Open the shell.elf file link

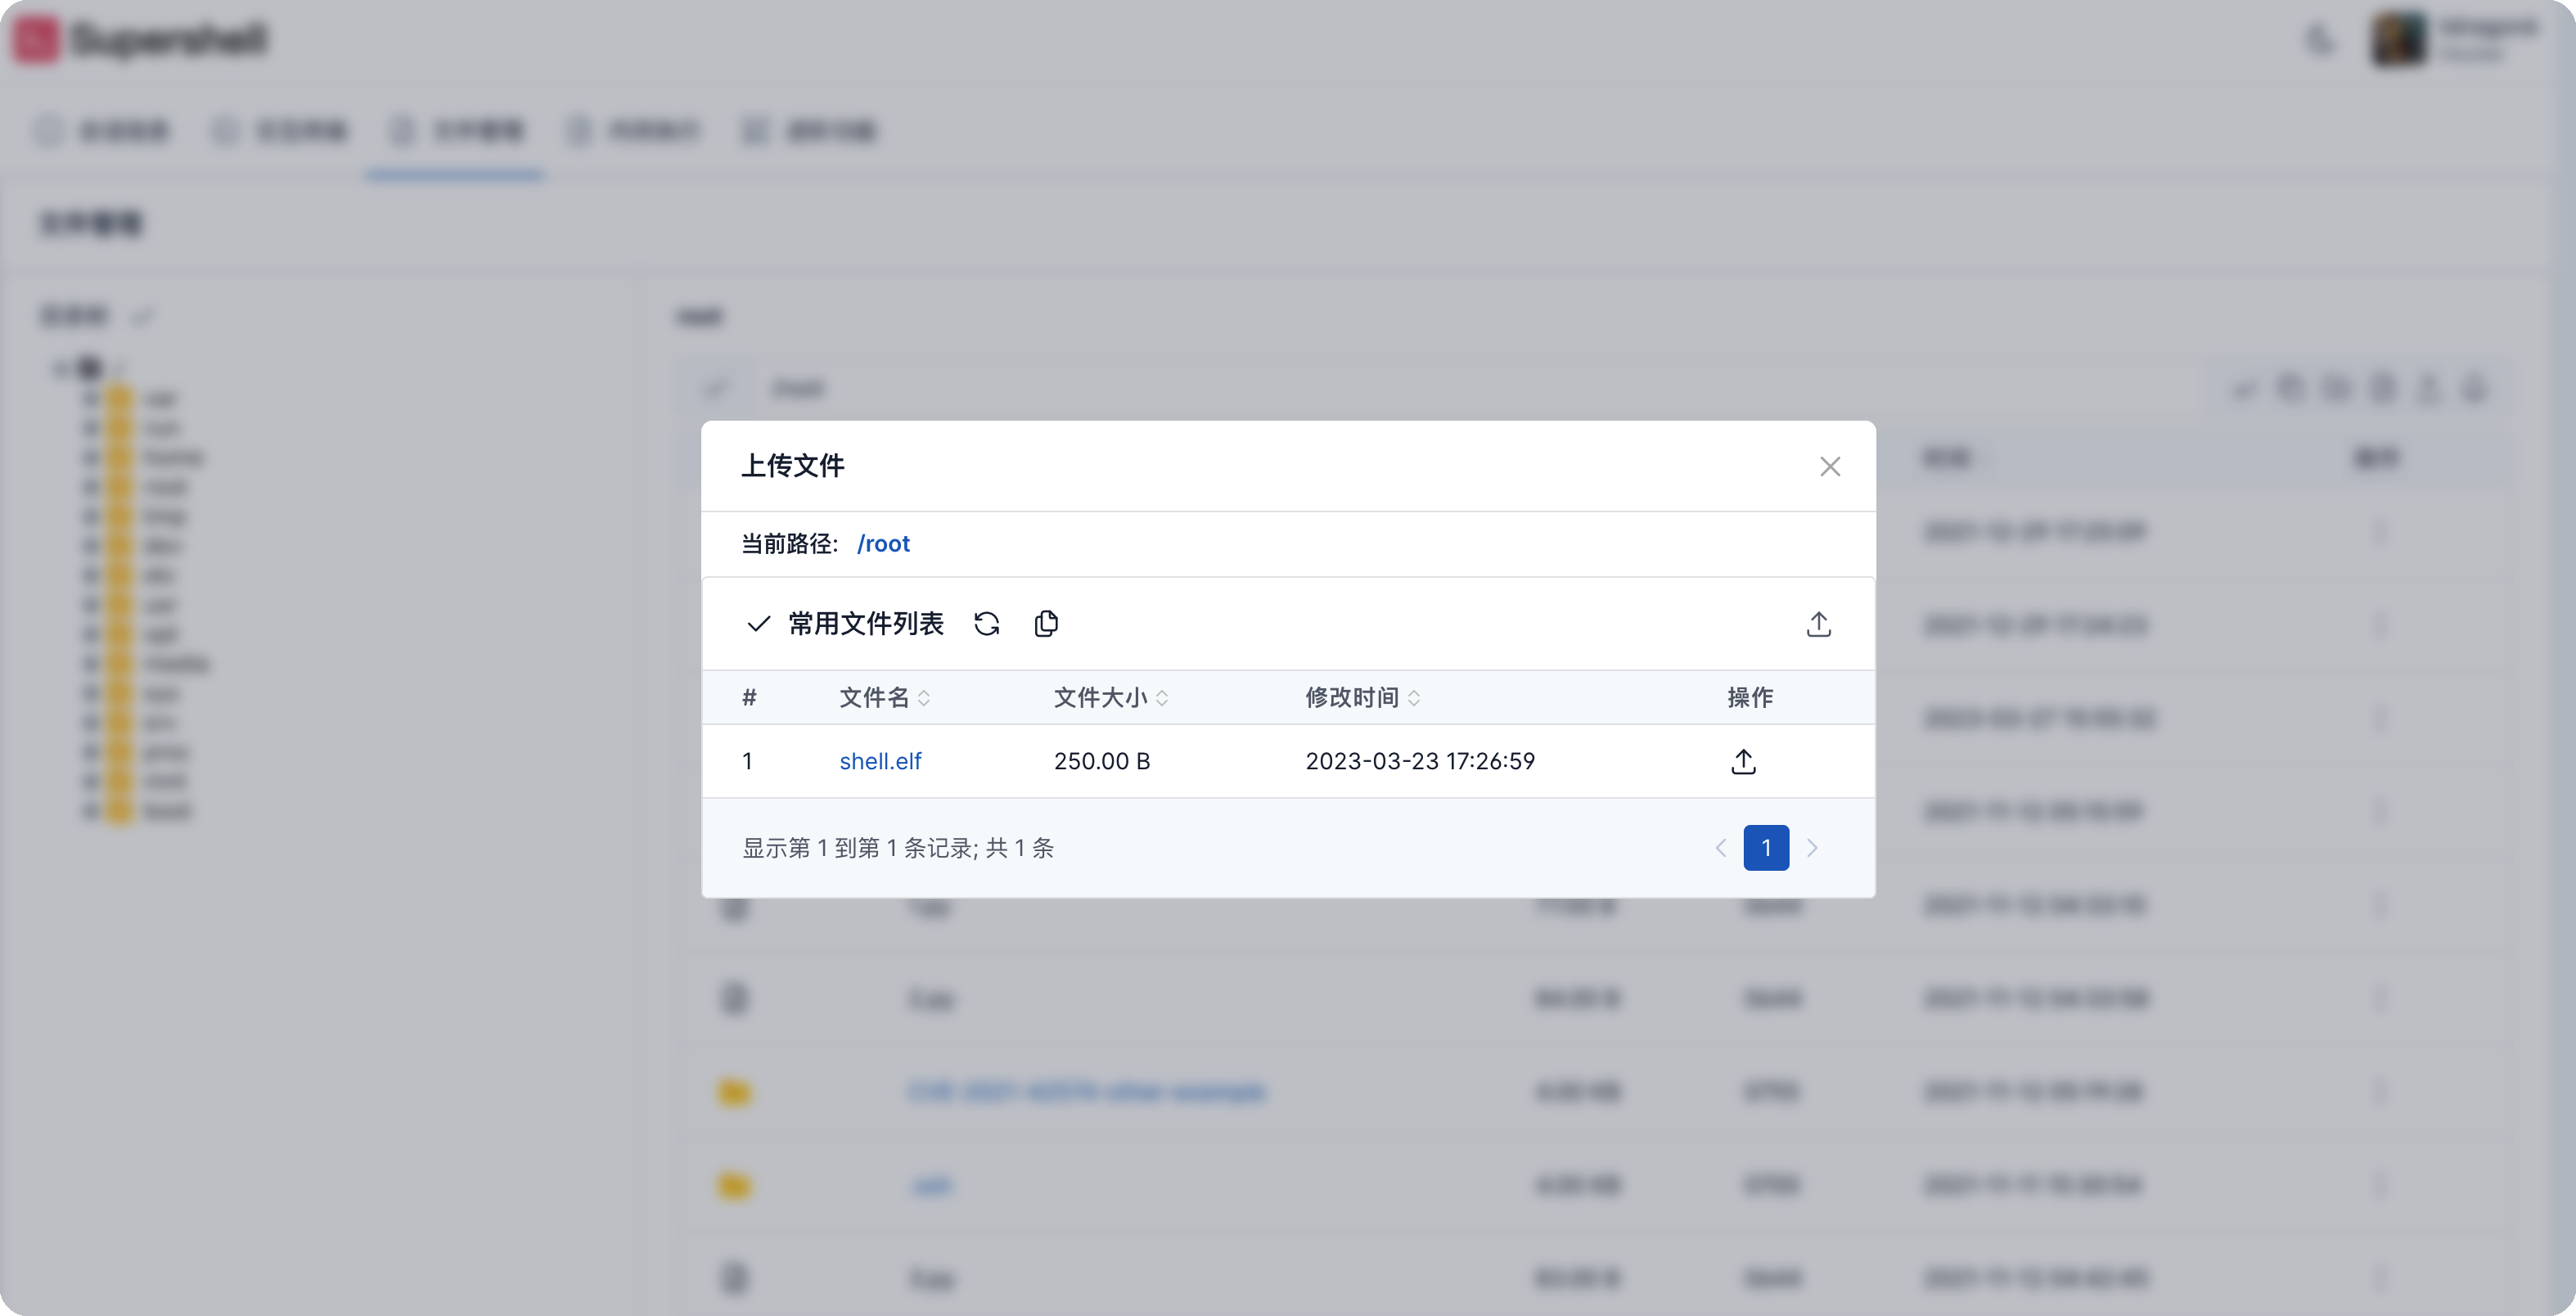pos(880,761)
